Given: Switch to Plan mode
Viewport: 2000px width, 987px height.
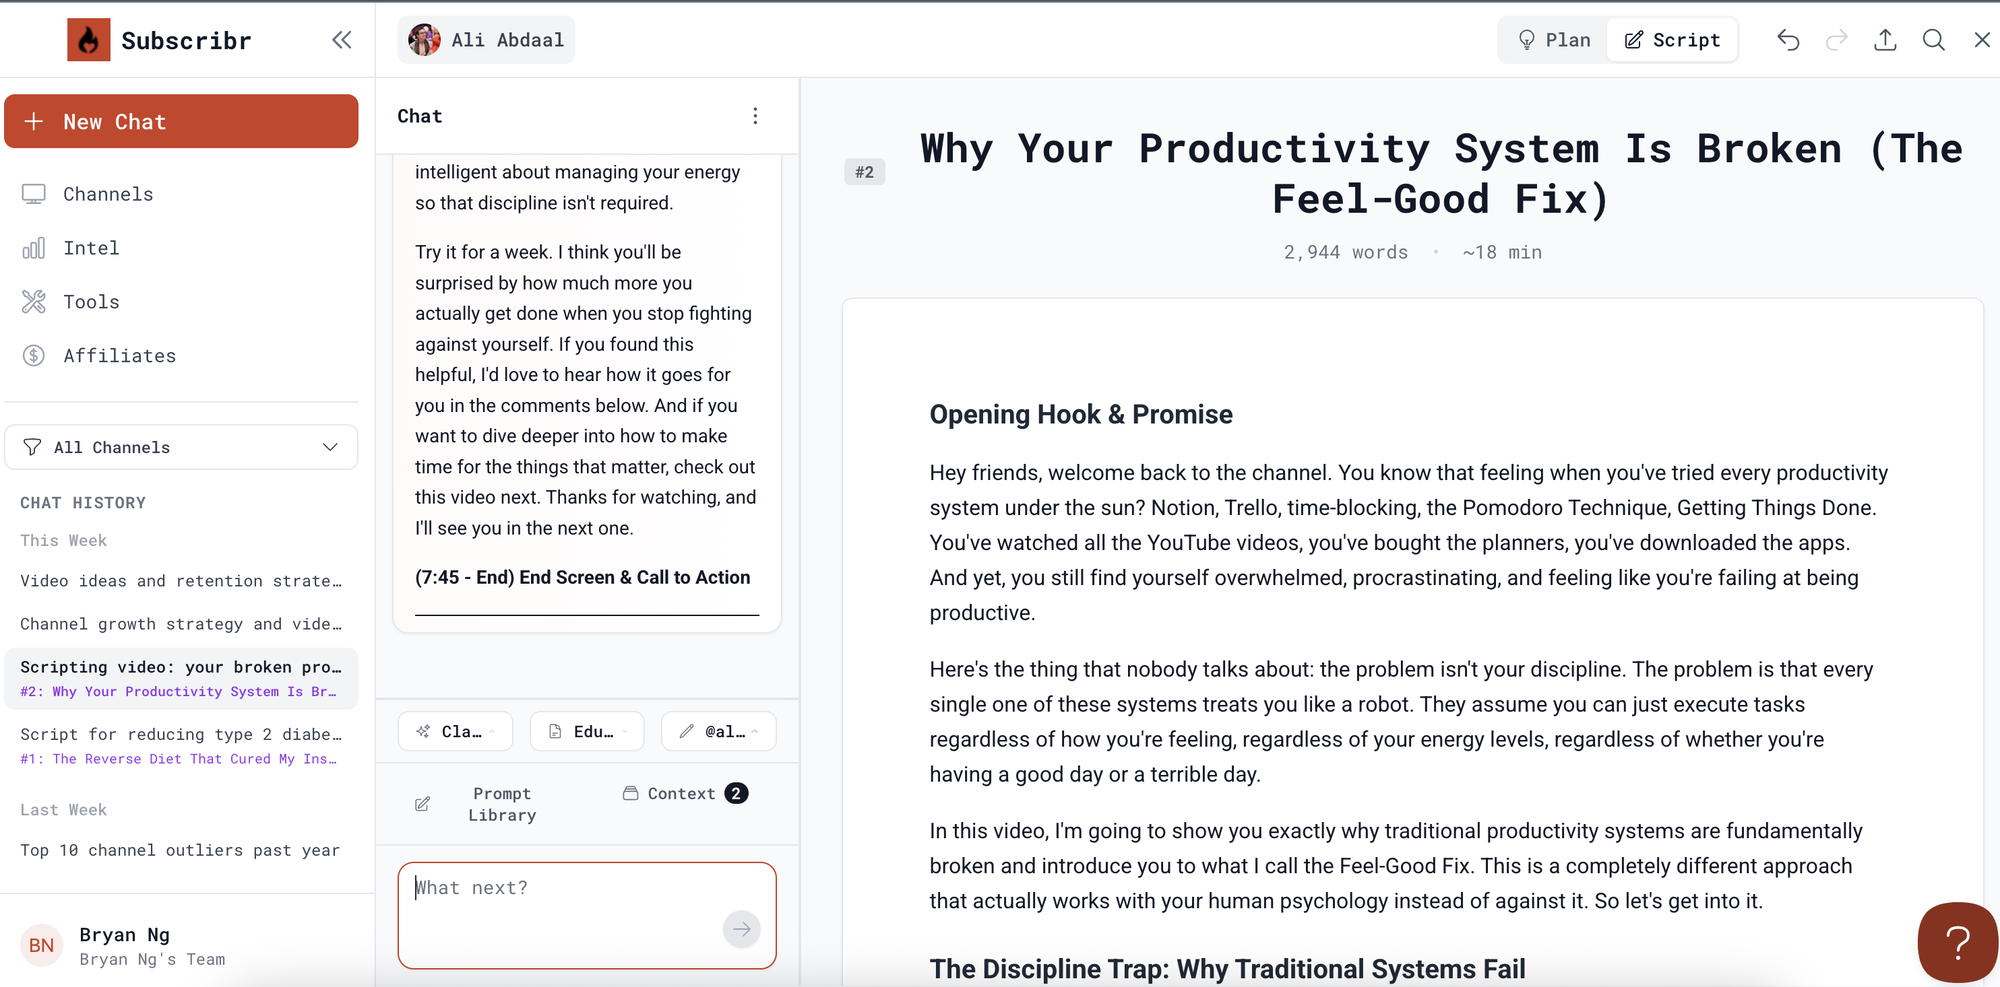Looking at the screenshot, I should coord(1554,40).
